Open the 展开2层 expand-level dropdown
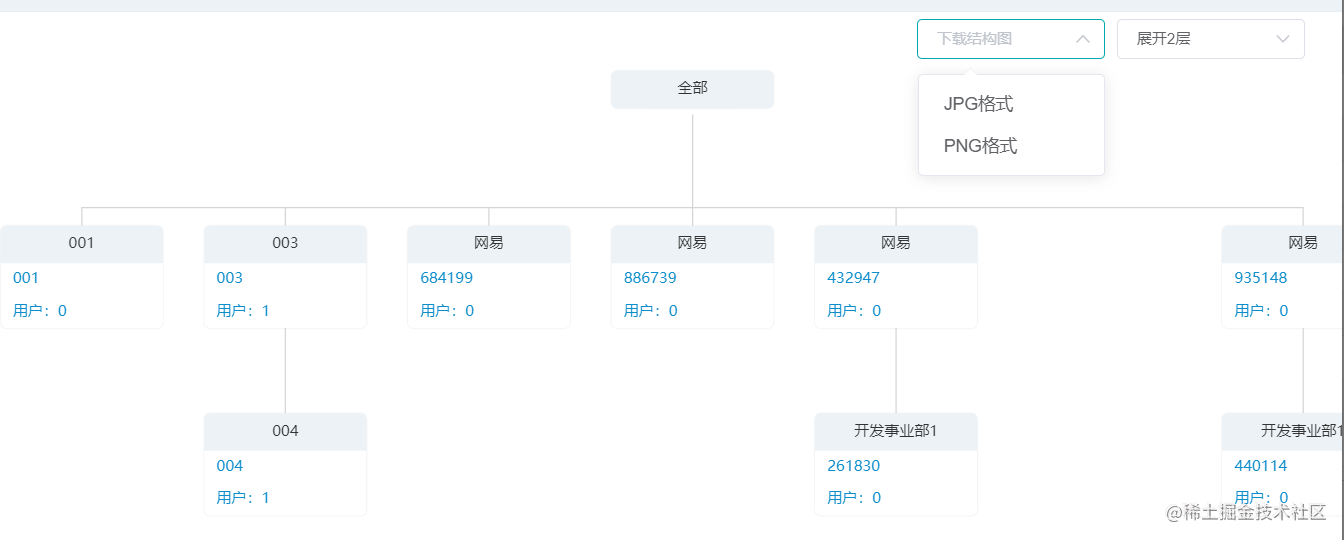Image resolution: width=1344 pixels, height=540 pixels. (x=1210, y=39)
